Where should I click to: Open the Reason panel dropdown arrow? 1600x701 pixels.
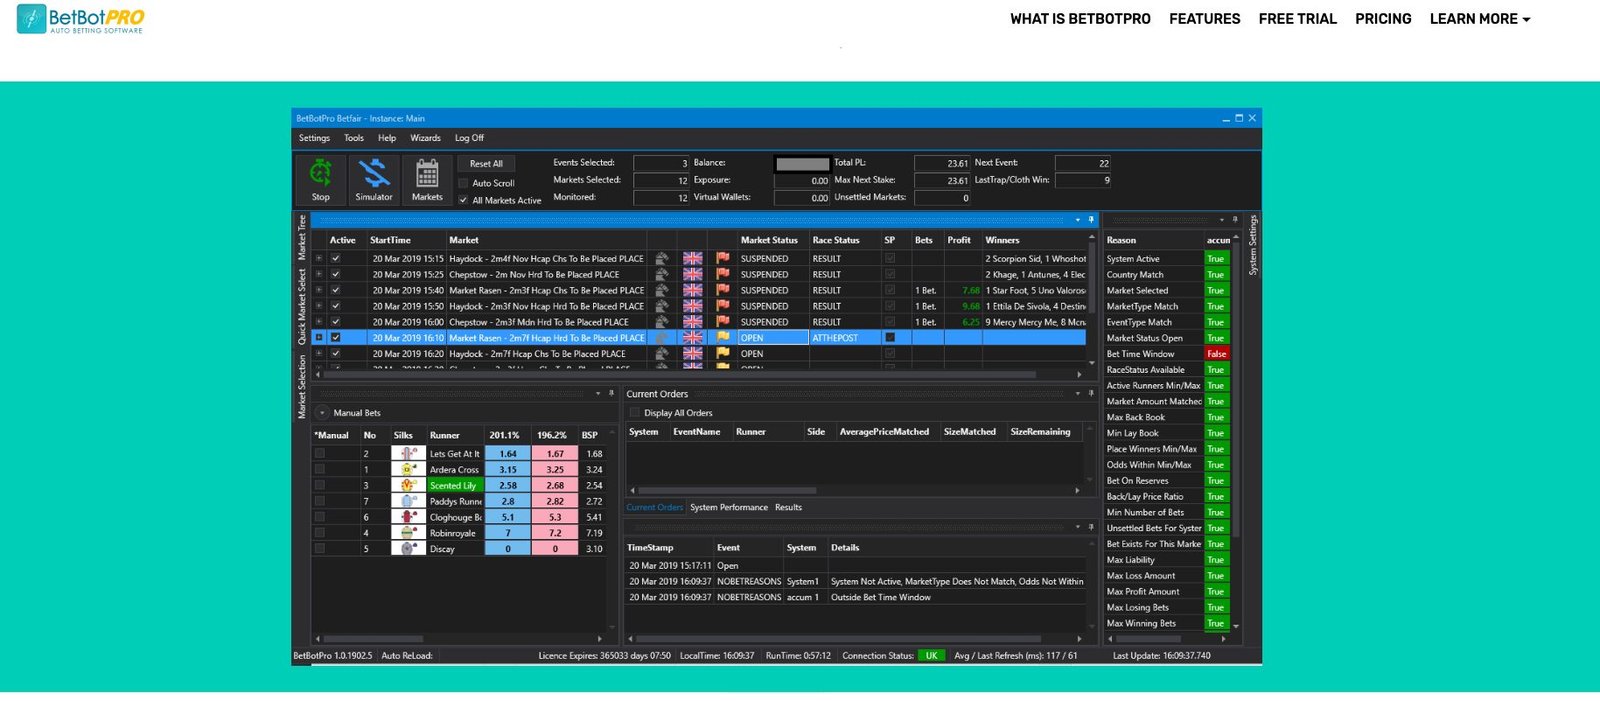coord(1222,219)
